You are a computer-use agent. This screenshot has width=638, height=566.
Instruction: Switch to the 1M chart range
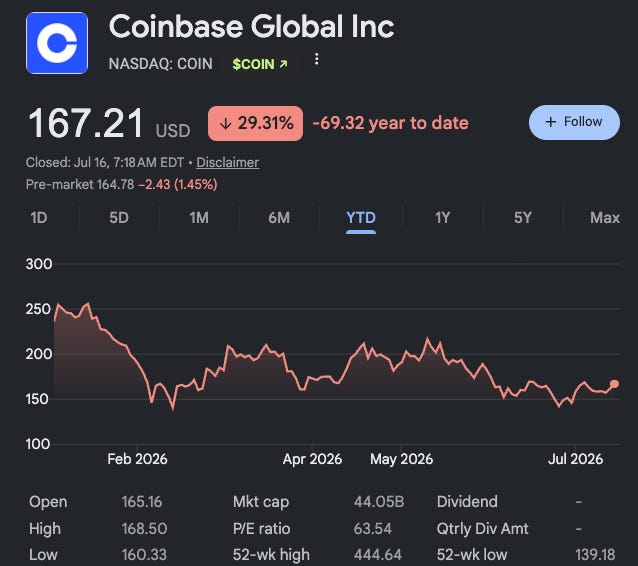point(199,218)
